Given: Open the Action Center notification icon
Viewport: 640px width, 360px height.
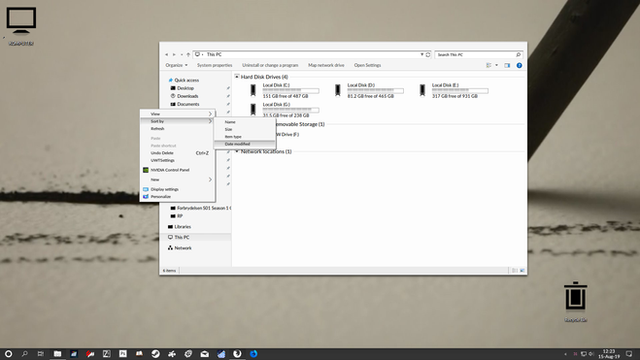Looking at the screenshot, I should 629,354.
